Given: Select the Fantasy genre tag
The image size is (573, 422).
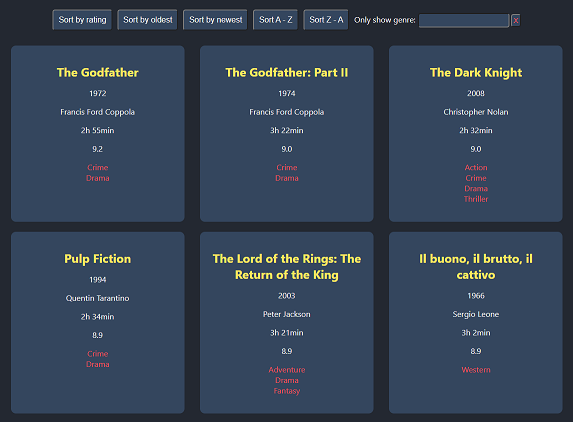Looking at the screenshot, I should tap(286, 391).
